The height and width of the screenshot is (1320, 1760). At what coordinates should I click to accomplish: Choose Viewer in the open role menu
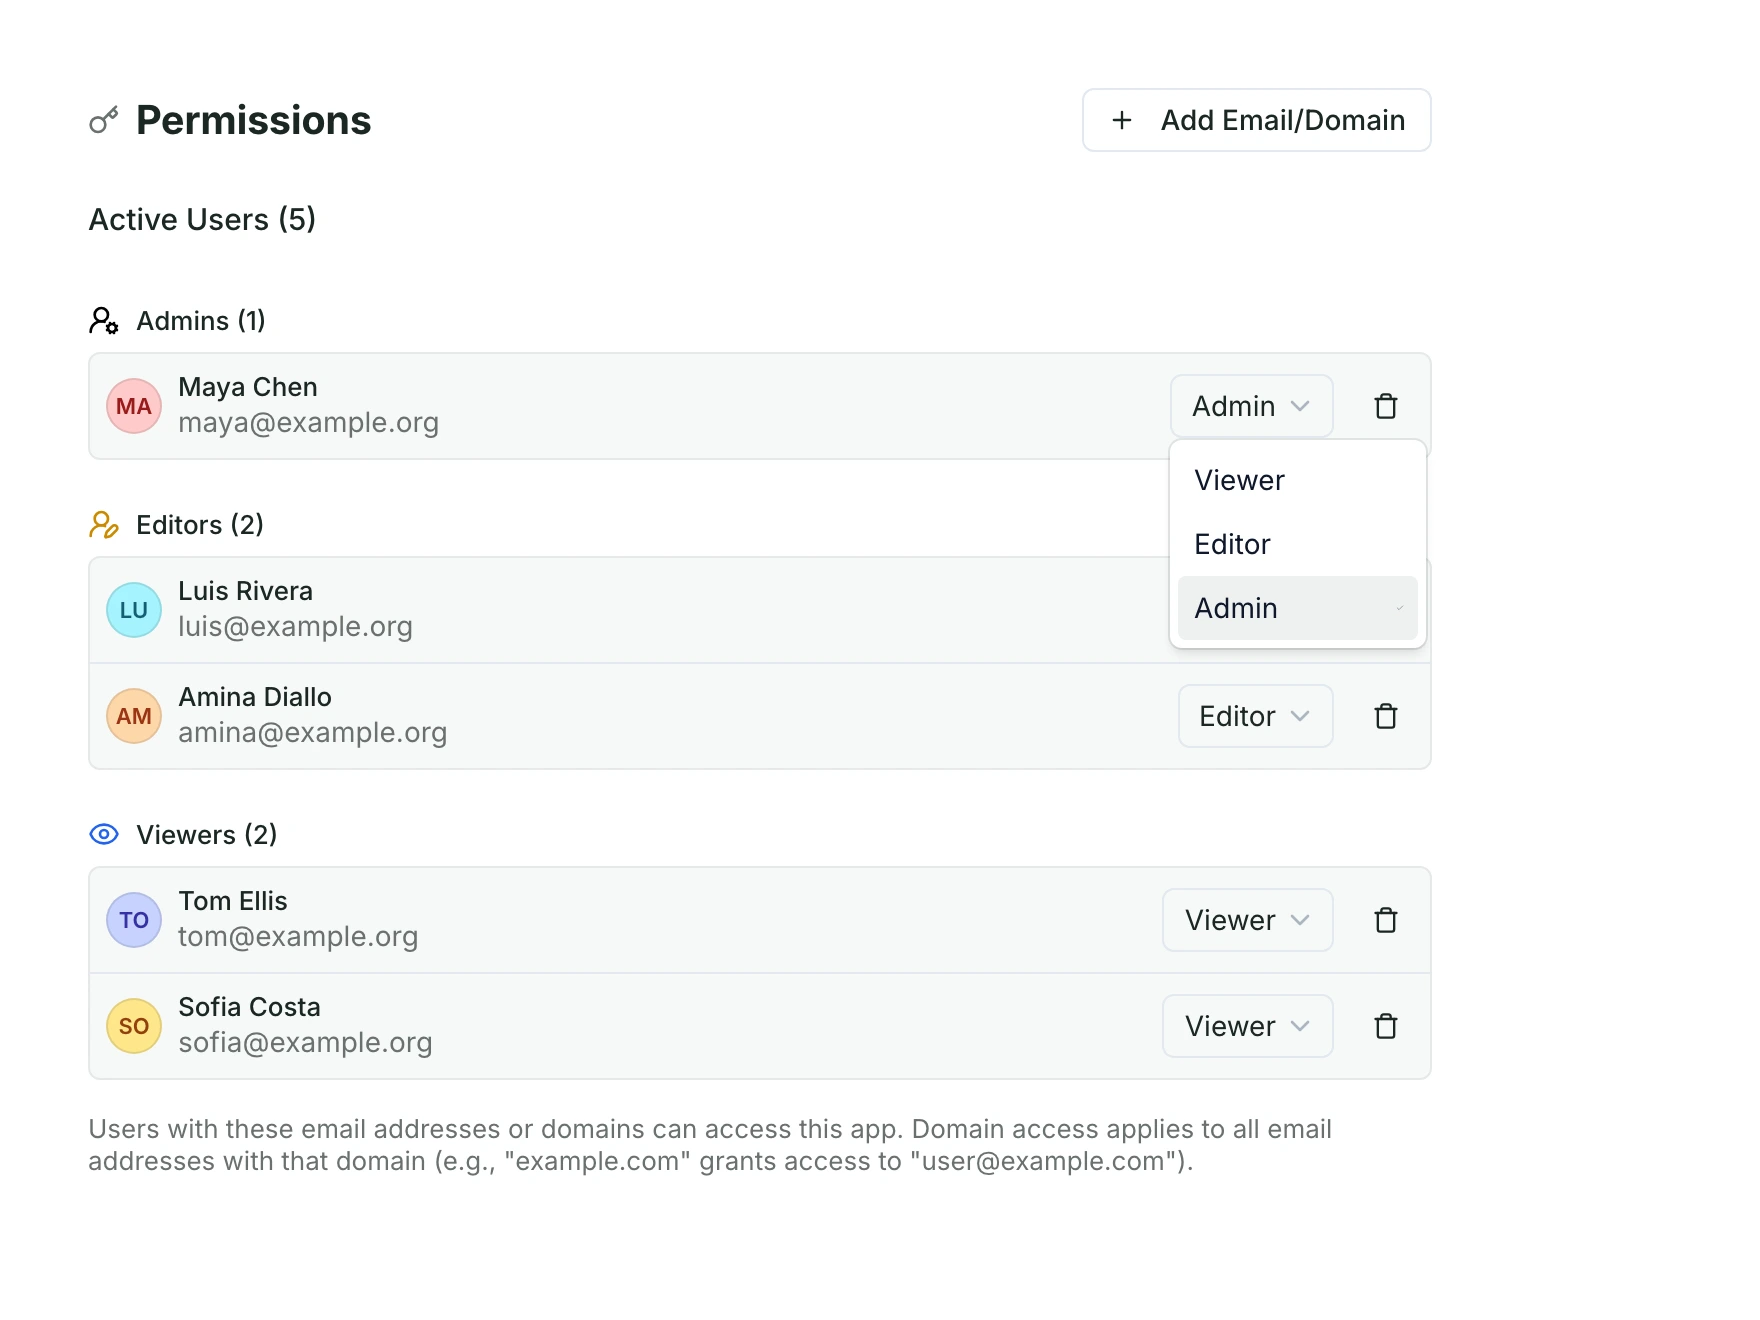1297,480
